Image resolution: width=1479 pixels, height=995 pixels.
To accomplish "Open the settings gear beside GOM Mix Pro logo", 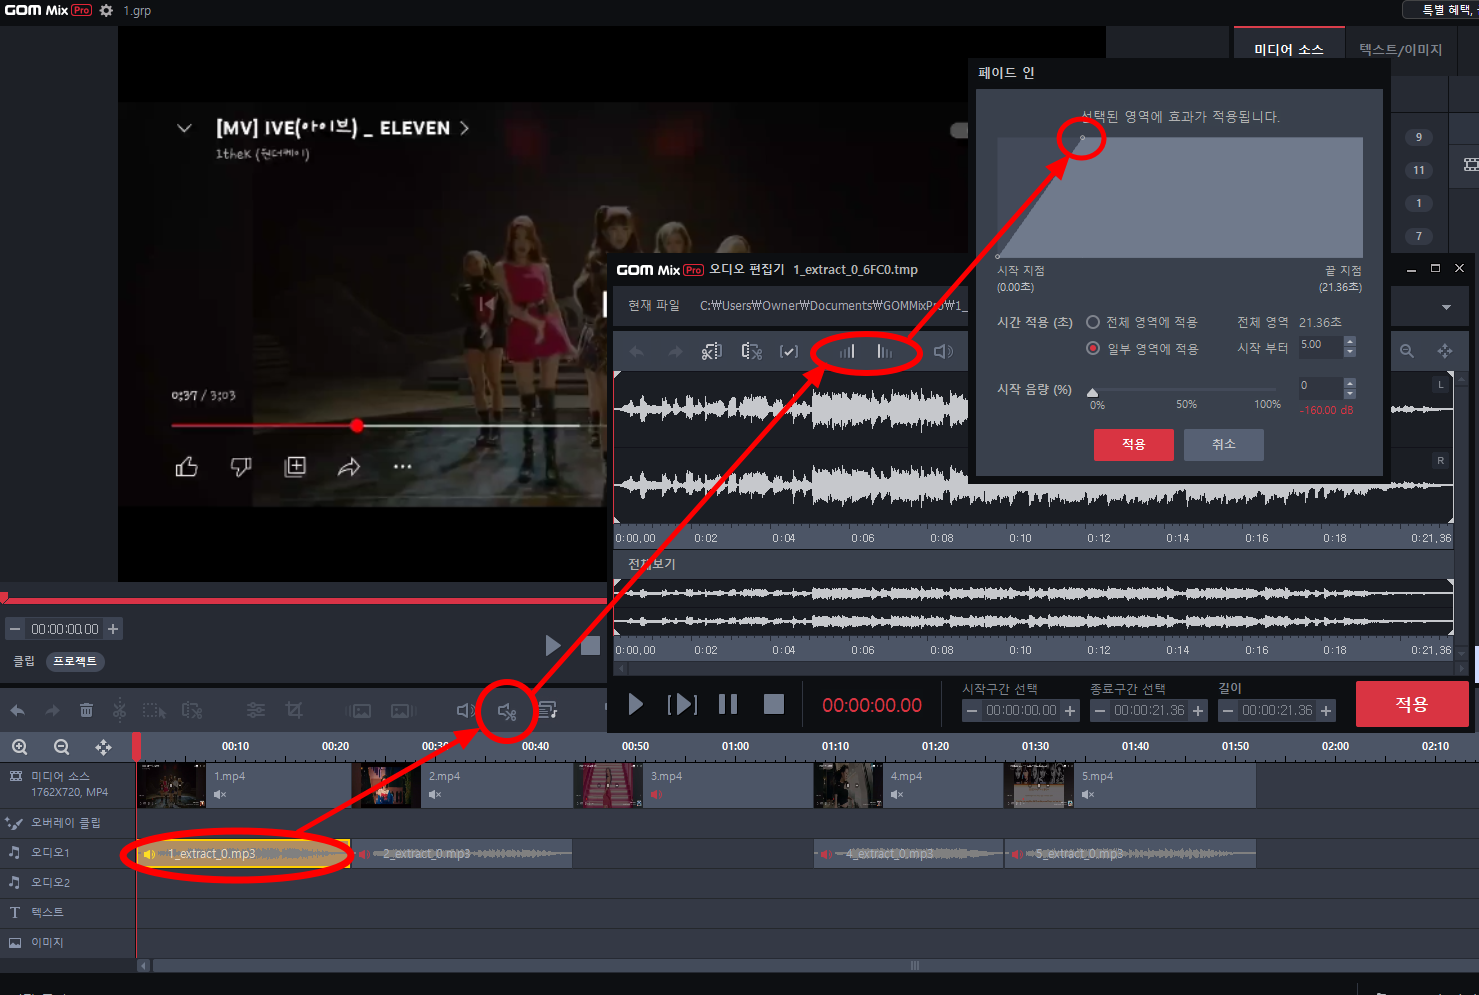I will (106, 10).
